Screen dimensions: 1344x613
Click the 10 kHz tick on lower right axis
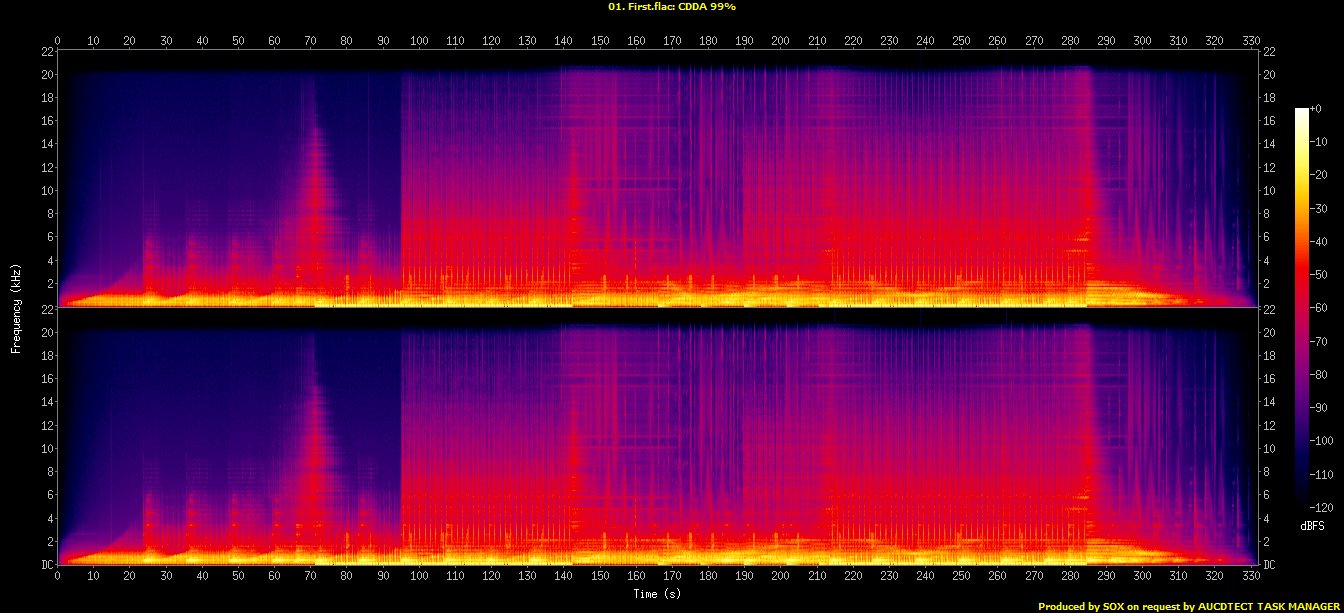coord(1270,448)
